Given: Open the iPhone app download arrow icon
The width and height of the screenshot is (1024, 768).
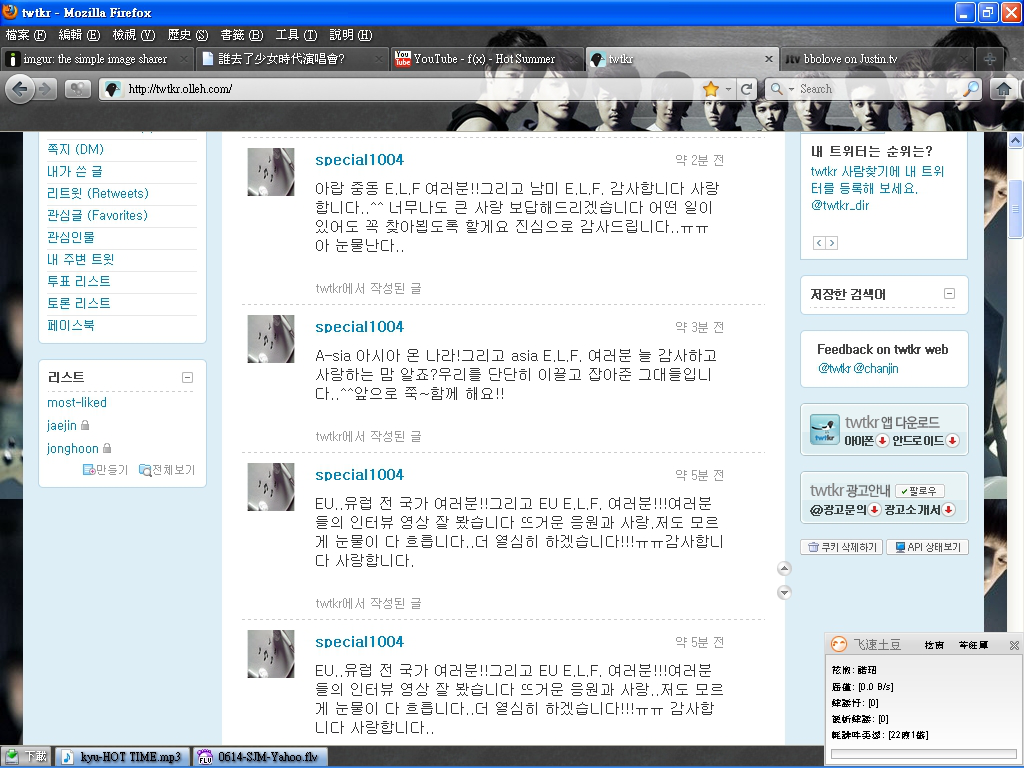Looking at the screenshot, I should [882, 440].
